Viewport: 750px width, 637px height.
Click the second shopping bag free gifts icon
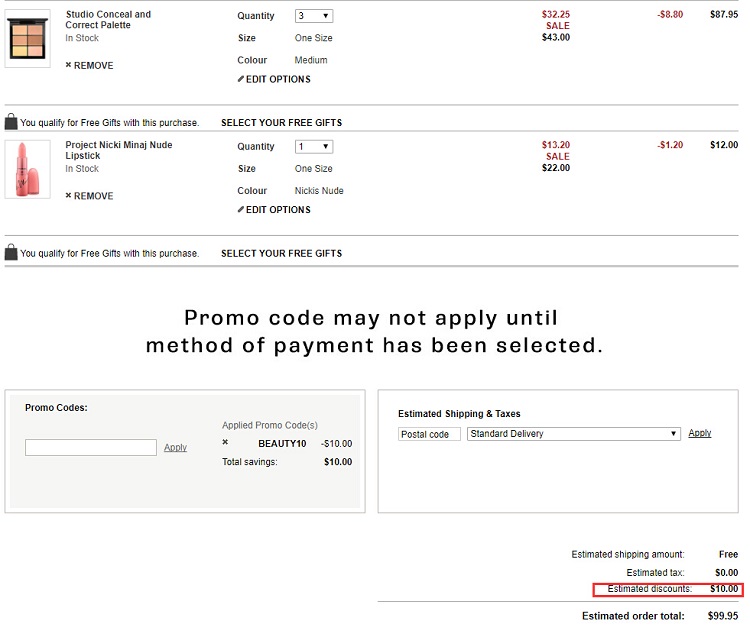pos(11,253)
